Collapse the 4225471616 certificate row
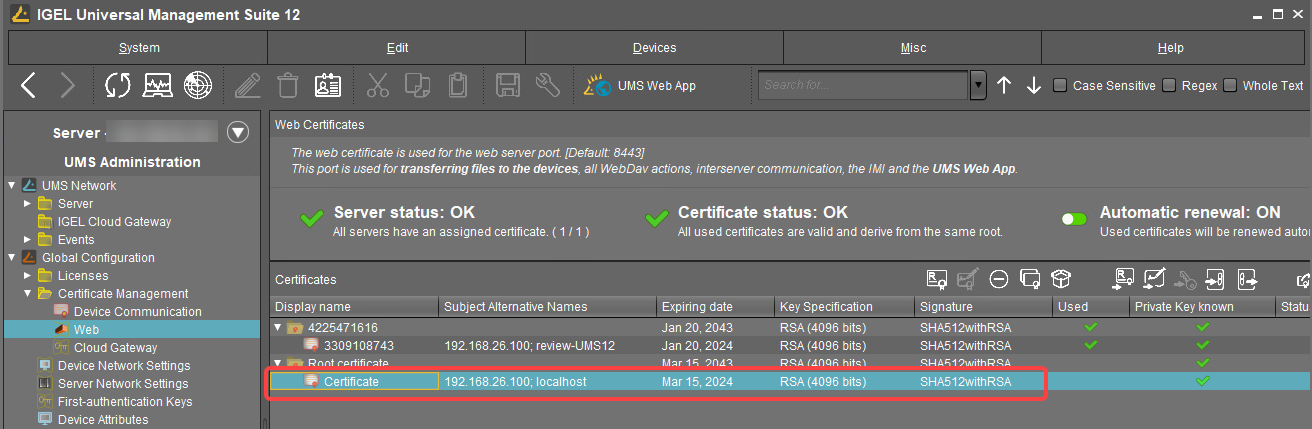 [279, 328]
